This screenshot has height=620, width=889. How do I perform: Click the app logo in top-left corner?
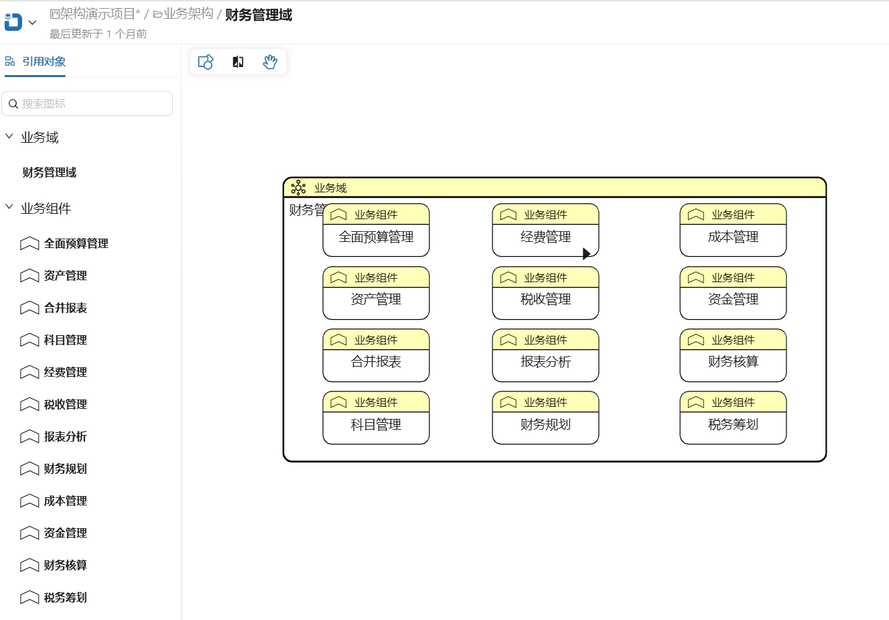click(13, 22)
